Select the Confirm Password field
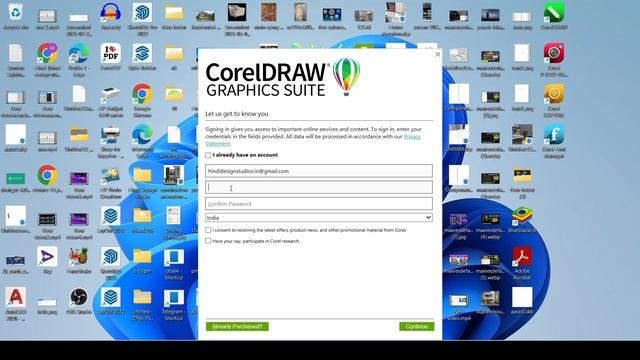Screen dimensions: 640x360 tap(319, 204)
